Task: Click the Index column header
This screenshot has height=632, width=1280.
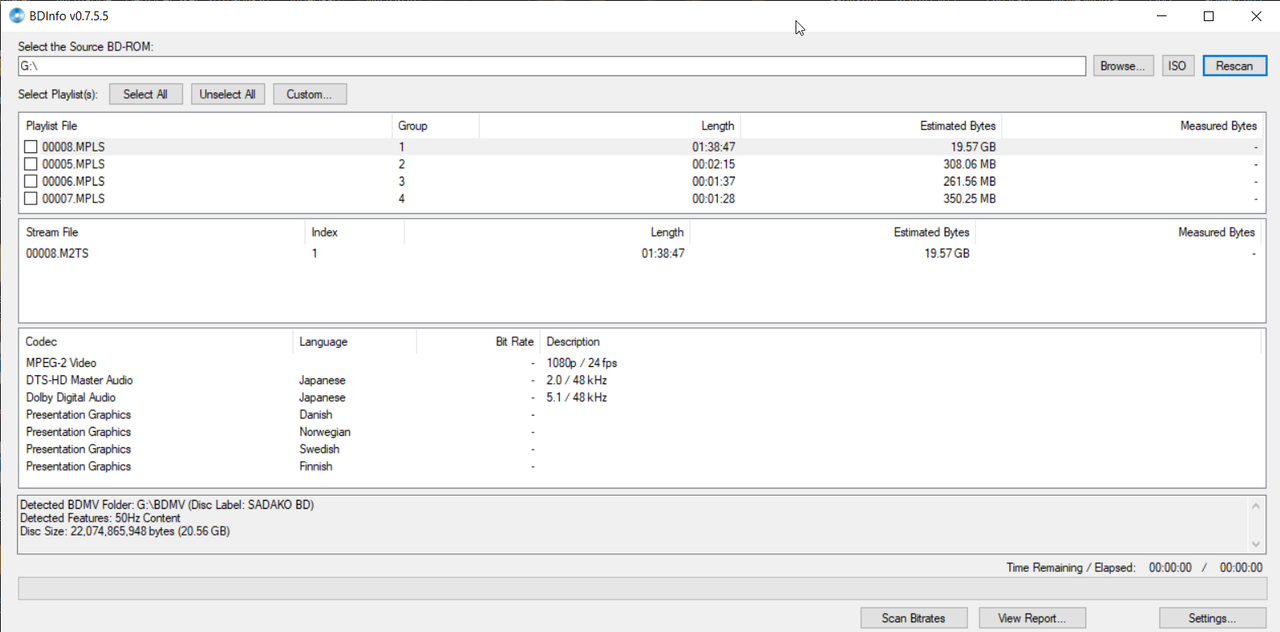Action: pyautogui.click(x=355, y=232)
